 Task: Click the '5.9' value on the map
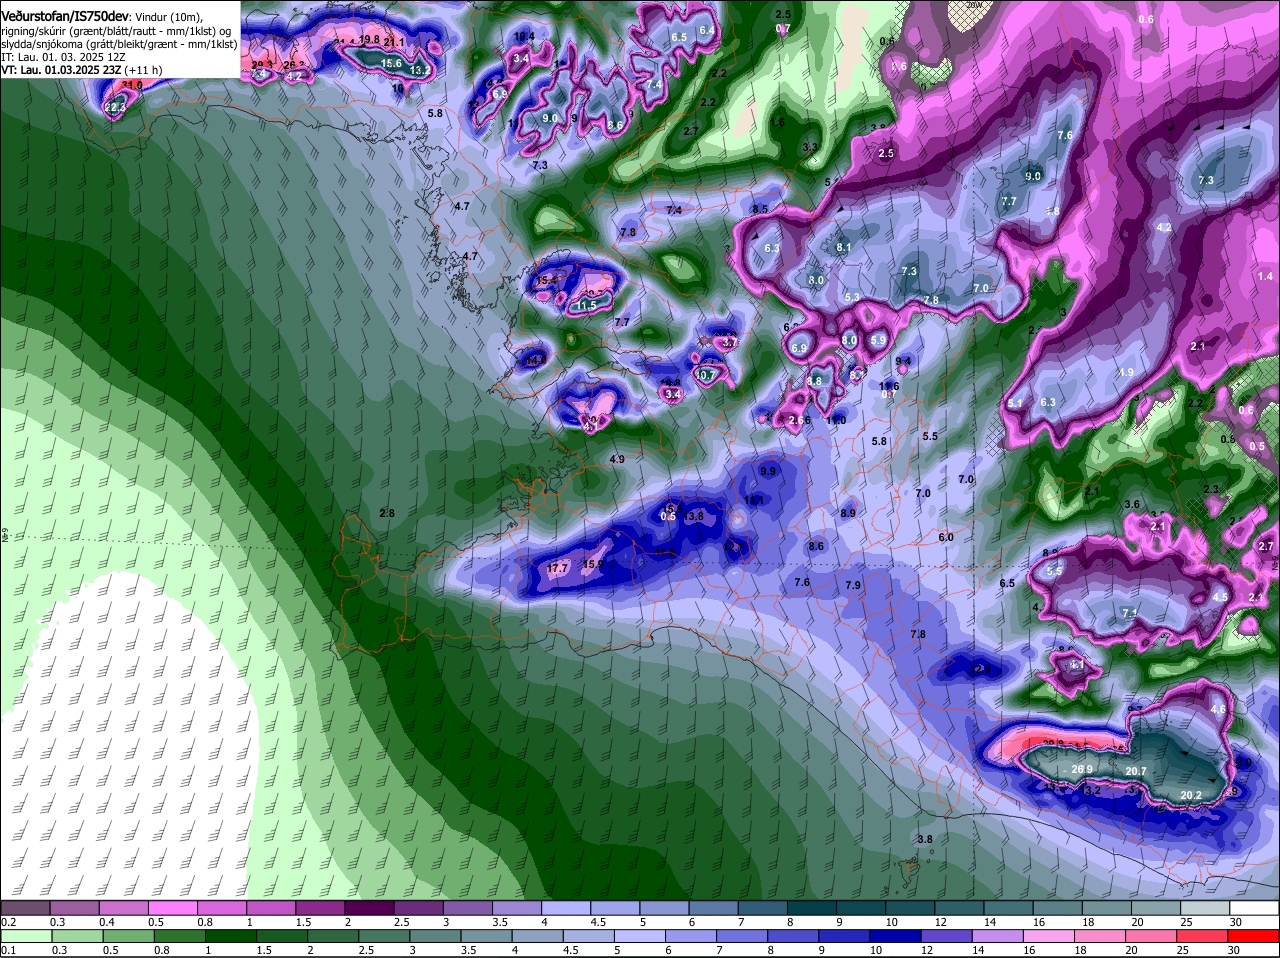(x=878, y=340)
